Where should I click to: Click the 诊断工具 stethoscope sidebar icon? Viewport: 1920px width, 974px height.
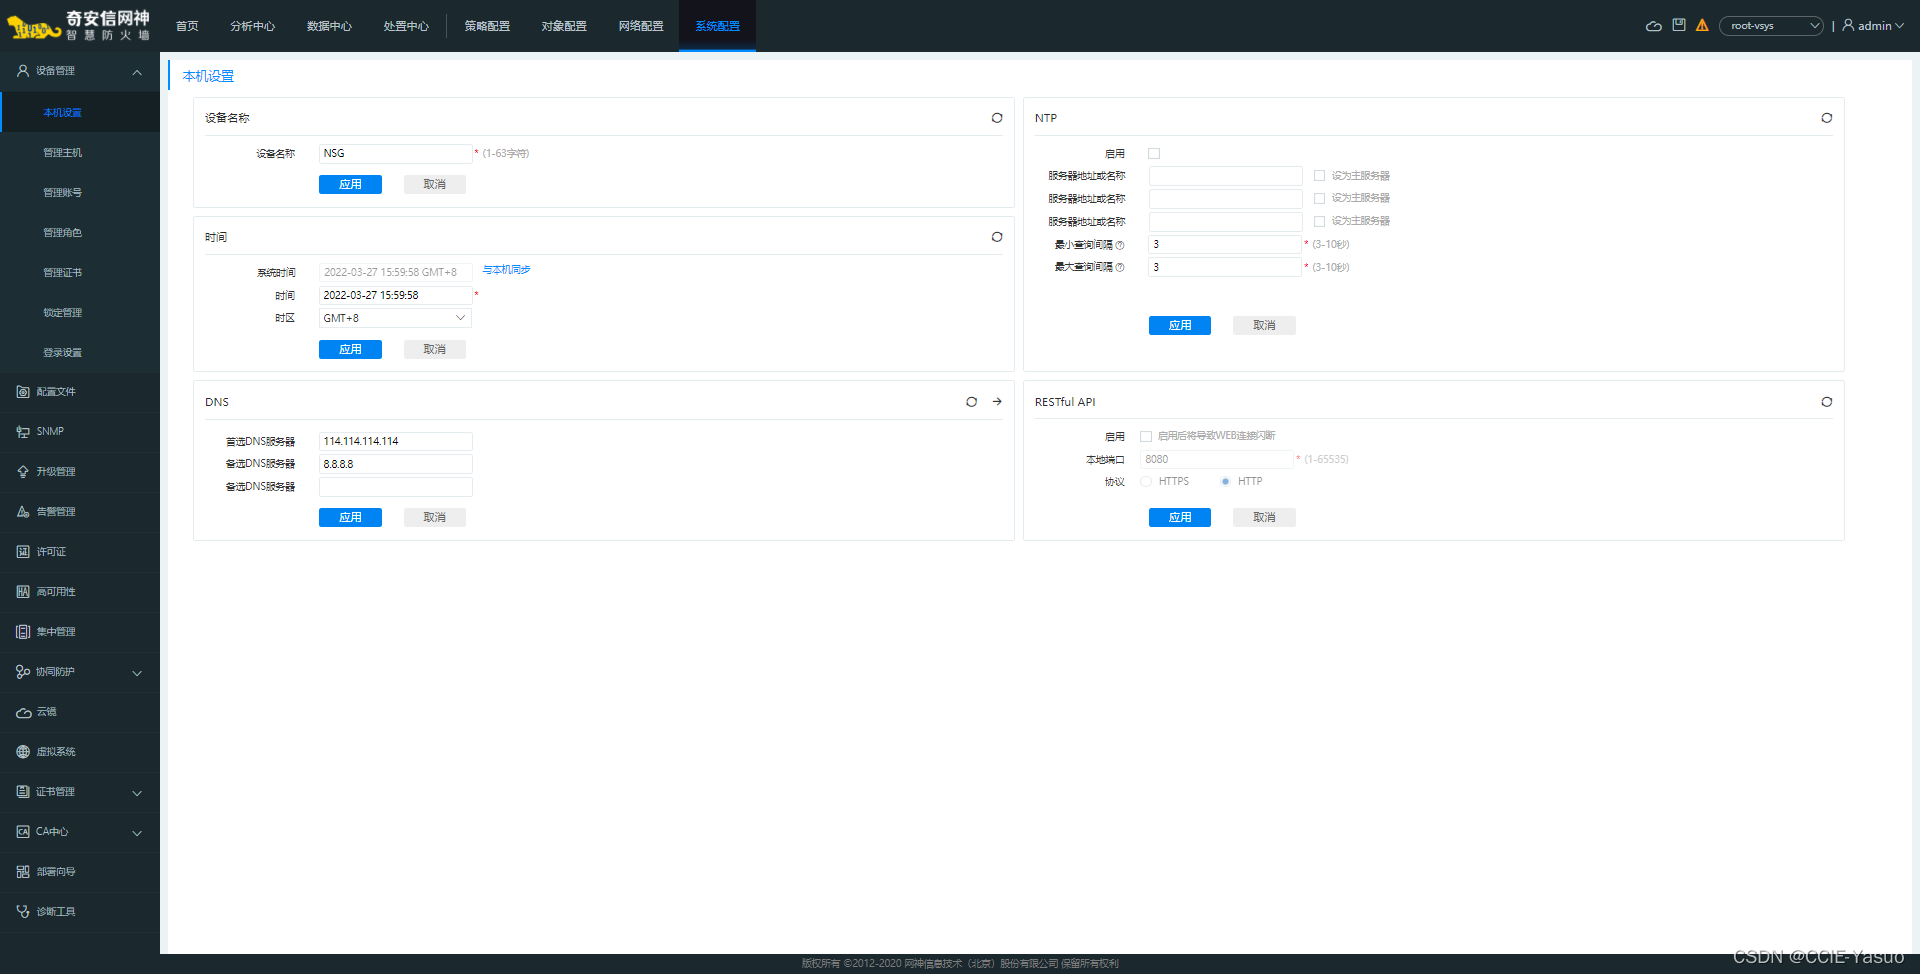pos(23,912)
